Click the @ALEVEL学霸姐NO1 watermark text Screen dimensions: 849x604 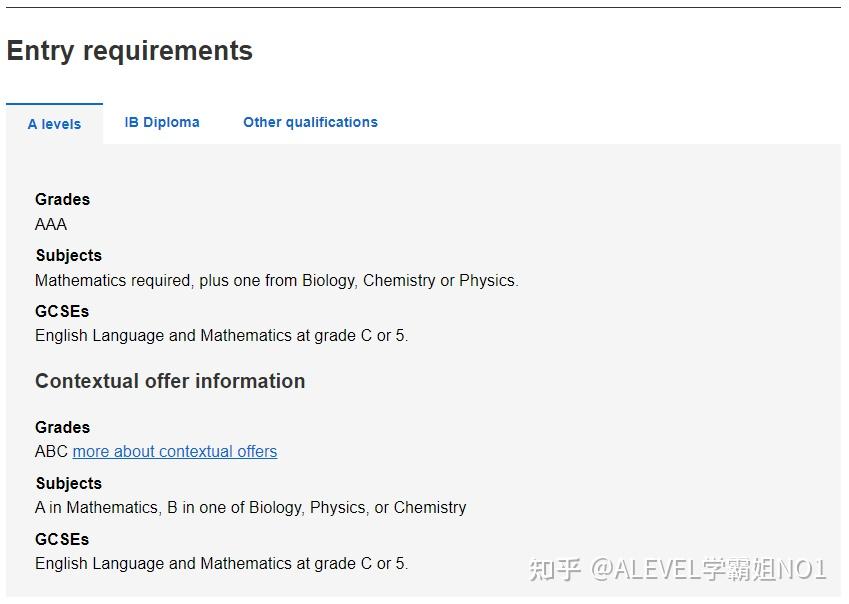709,570
